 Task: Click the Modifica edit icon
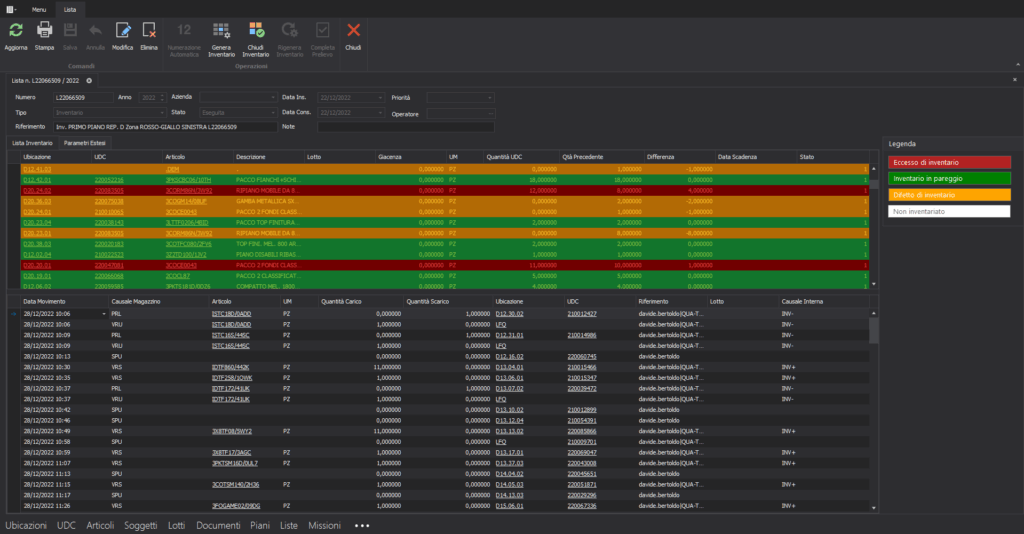tap(123, 31)
